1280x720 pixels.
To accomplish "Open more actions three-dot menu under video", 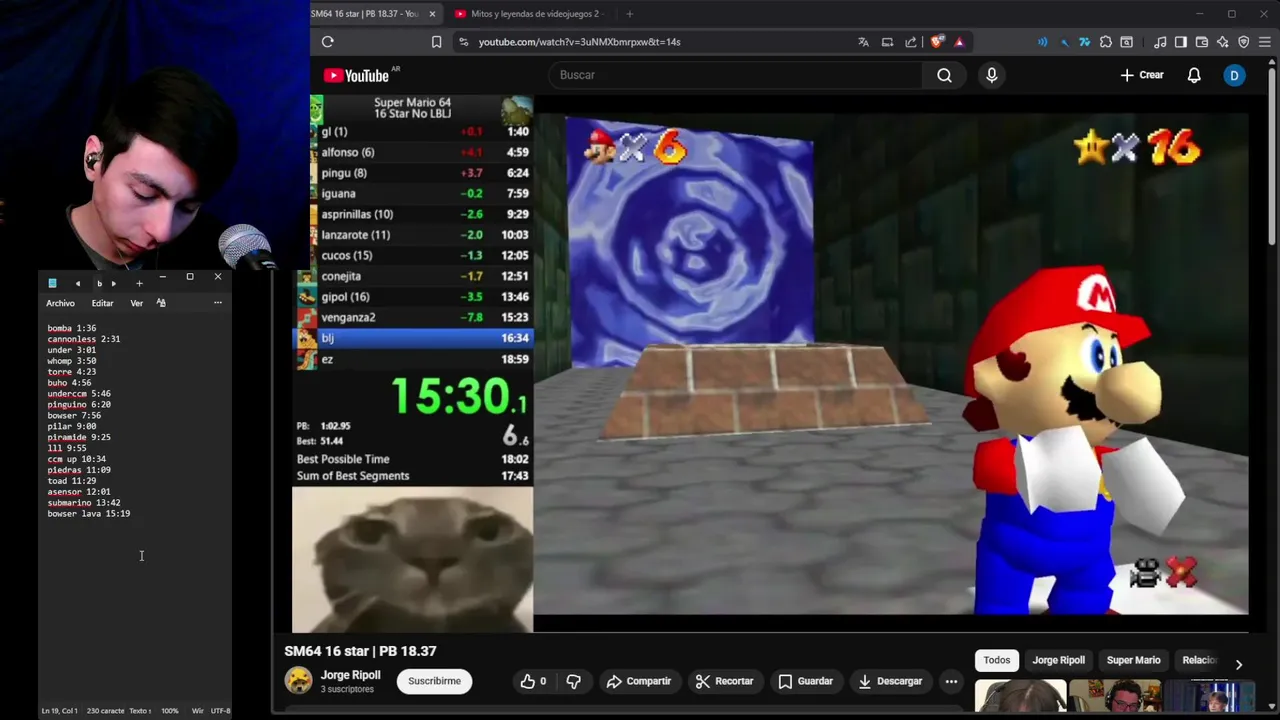I will pyautogui.click(x=951, y=681).
